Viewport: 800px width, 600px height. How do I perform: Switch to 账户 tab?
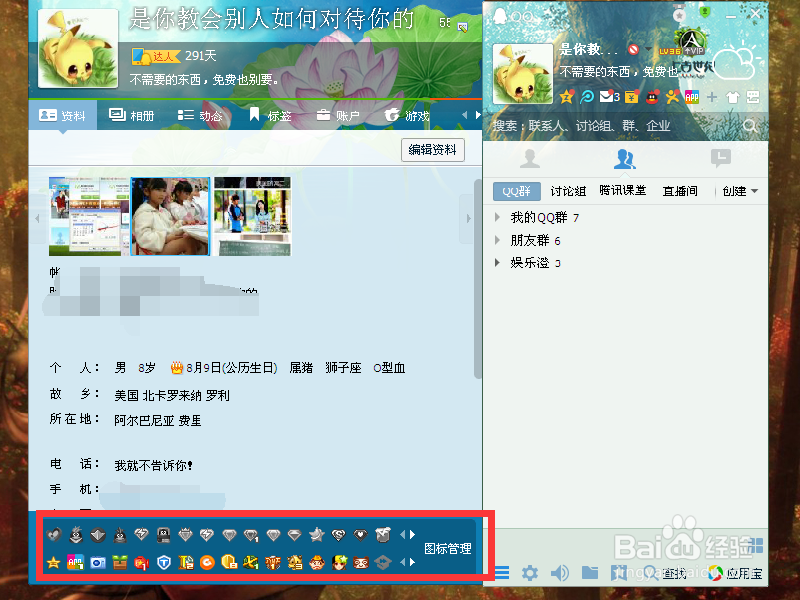337,116
